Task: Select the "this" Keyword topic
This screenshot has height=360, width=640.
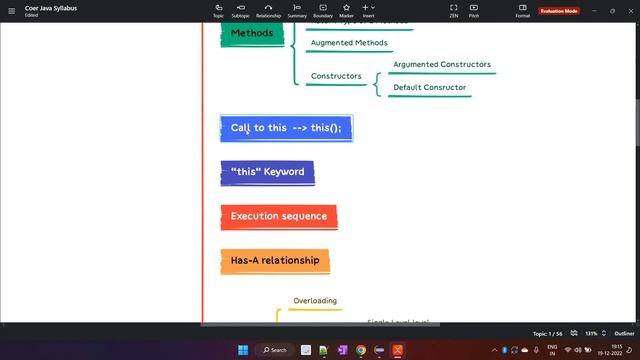Action: point(267,172)
